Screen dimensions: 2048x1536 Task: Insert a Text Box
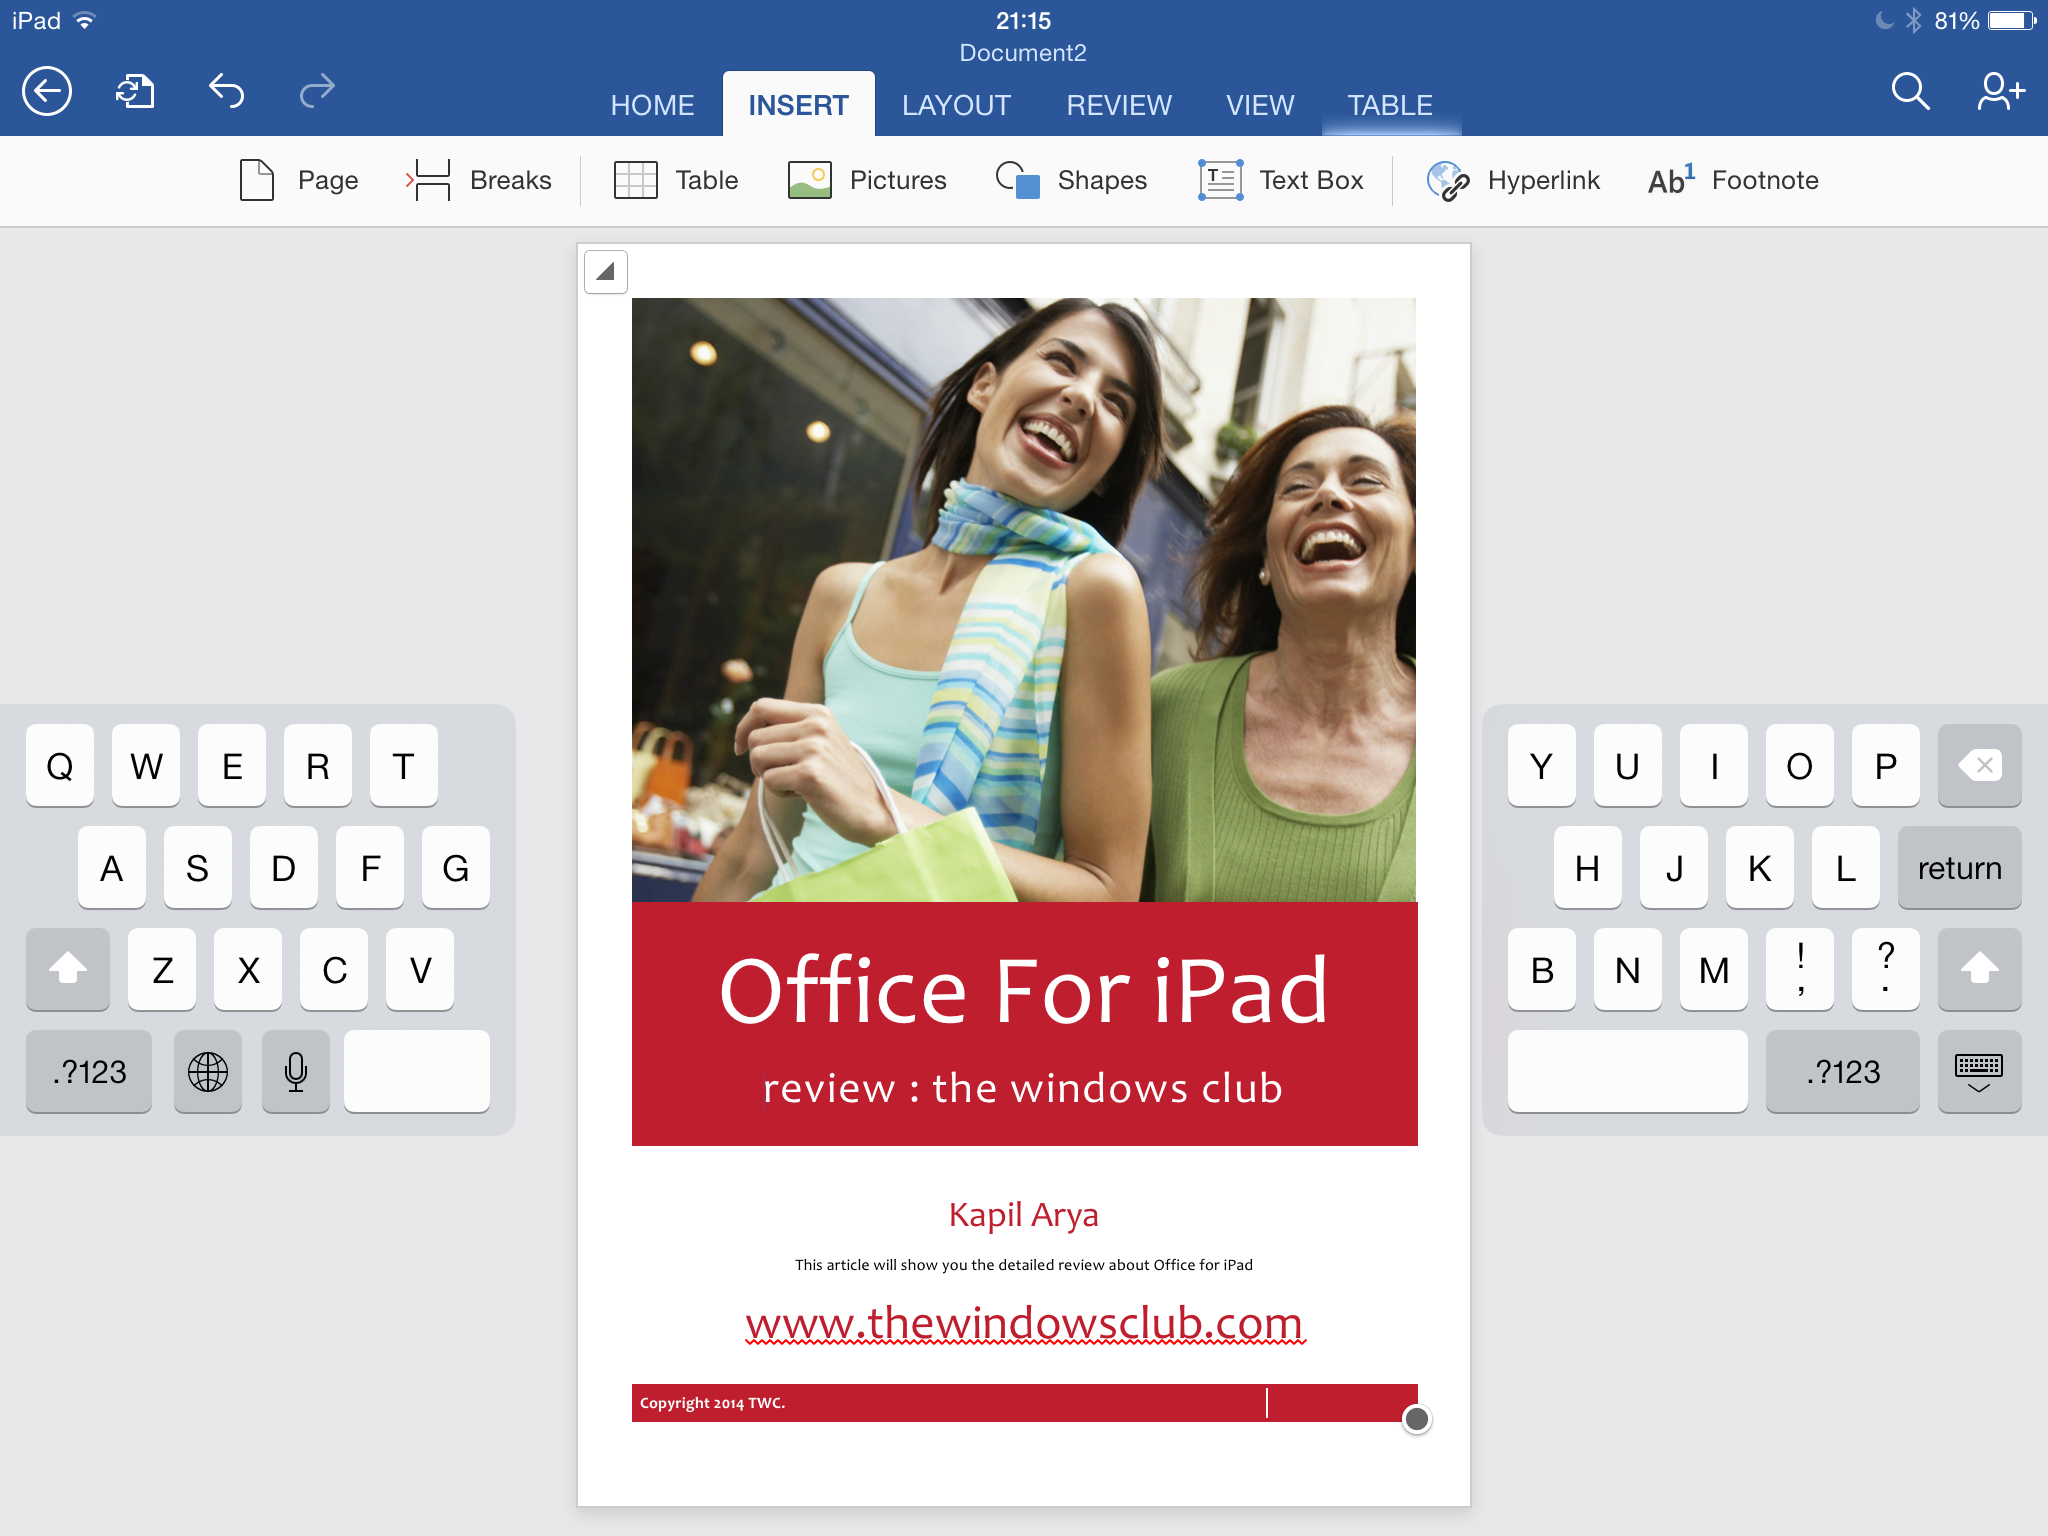[x=1281, y=180]
